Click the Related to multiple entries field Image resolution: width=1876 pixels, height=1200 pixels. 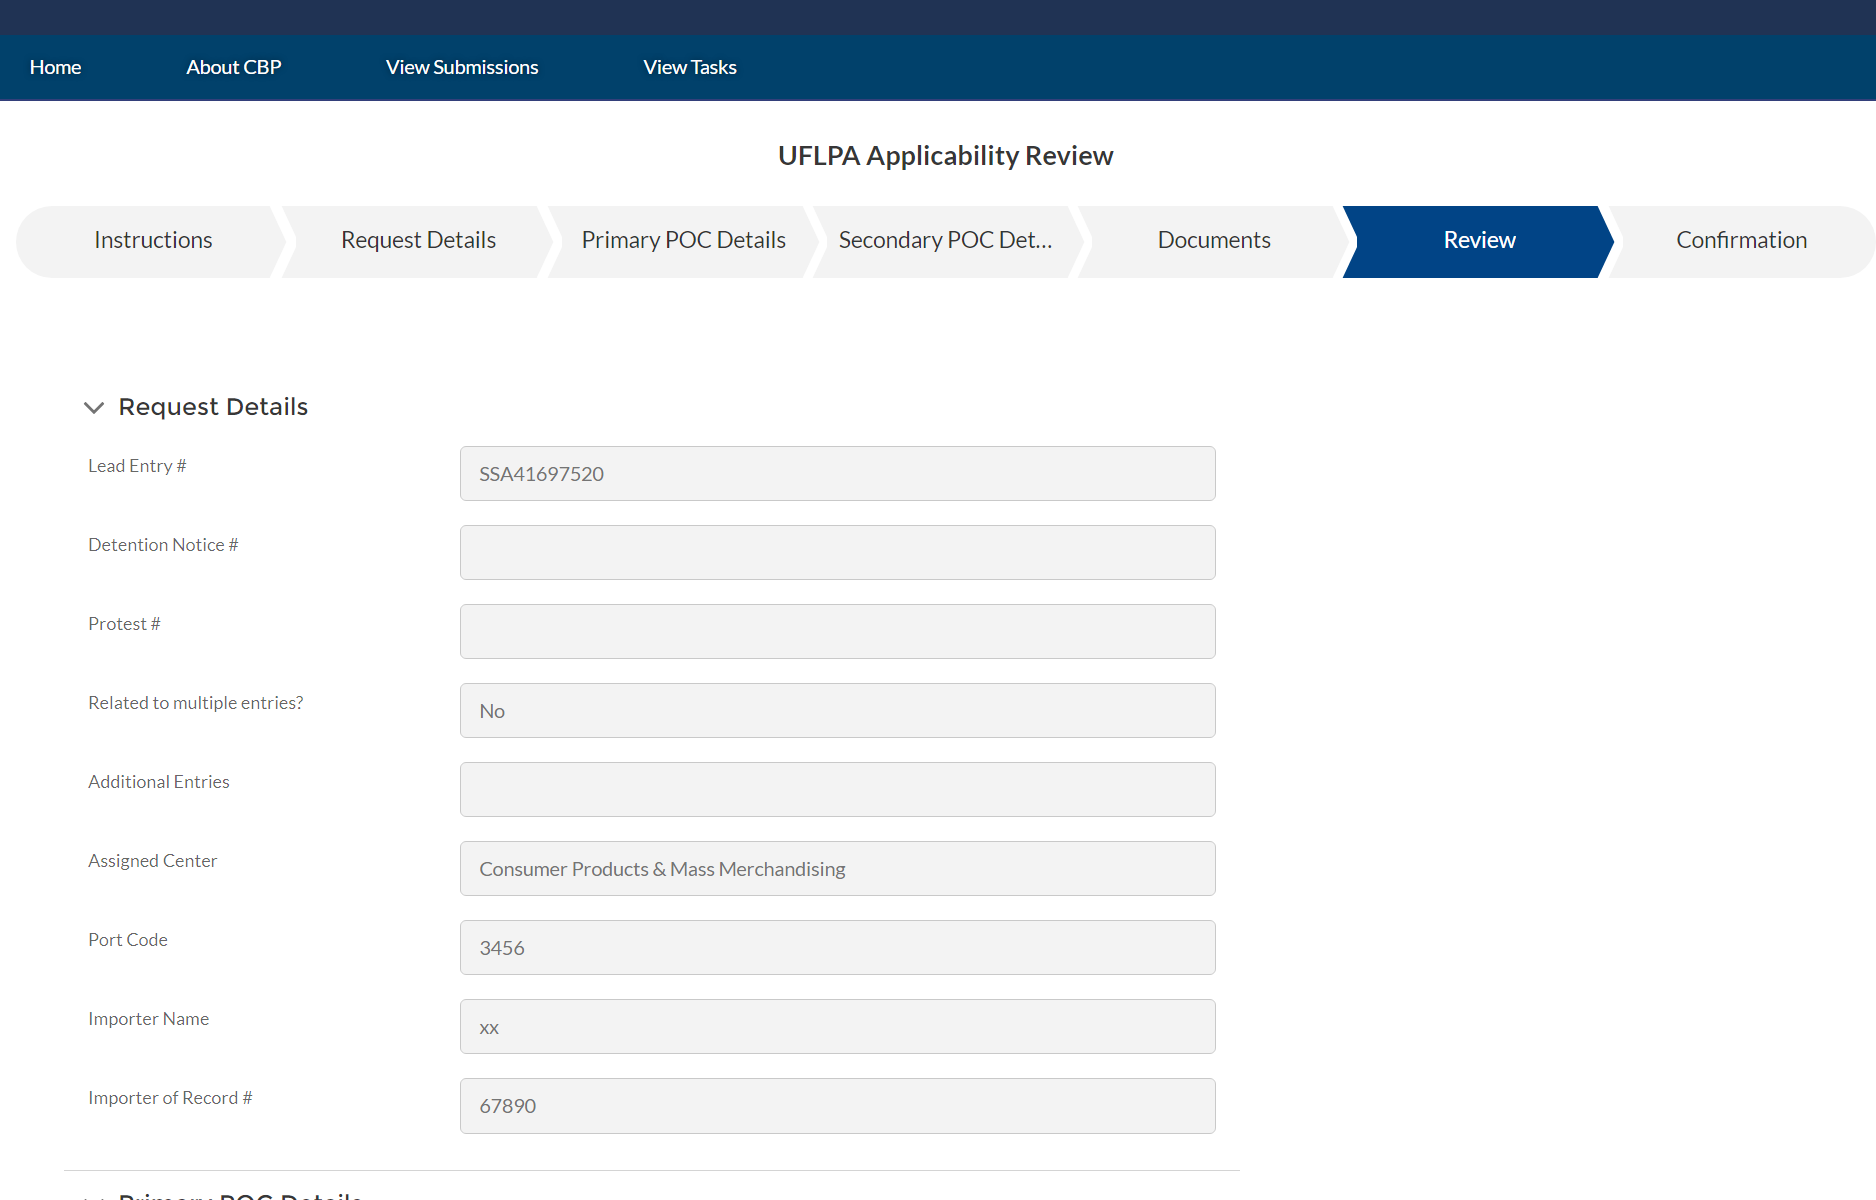837,711
